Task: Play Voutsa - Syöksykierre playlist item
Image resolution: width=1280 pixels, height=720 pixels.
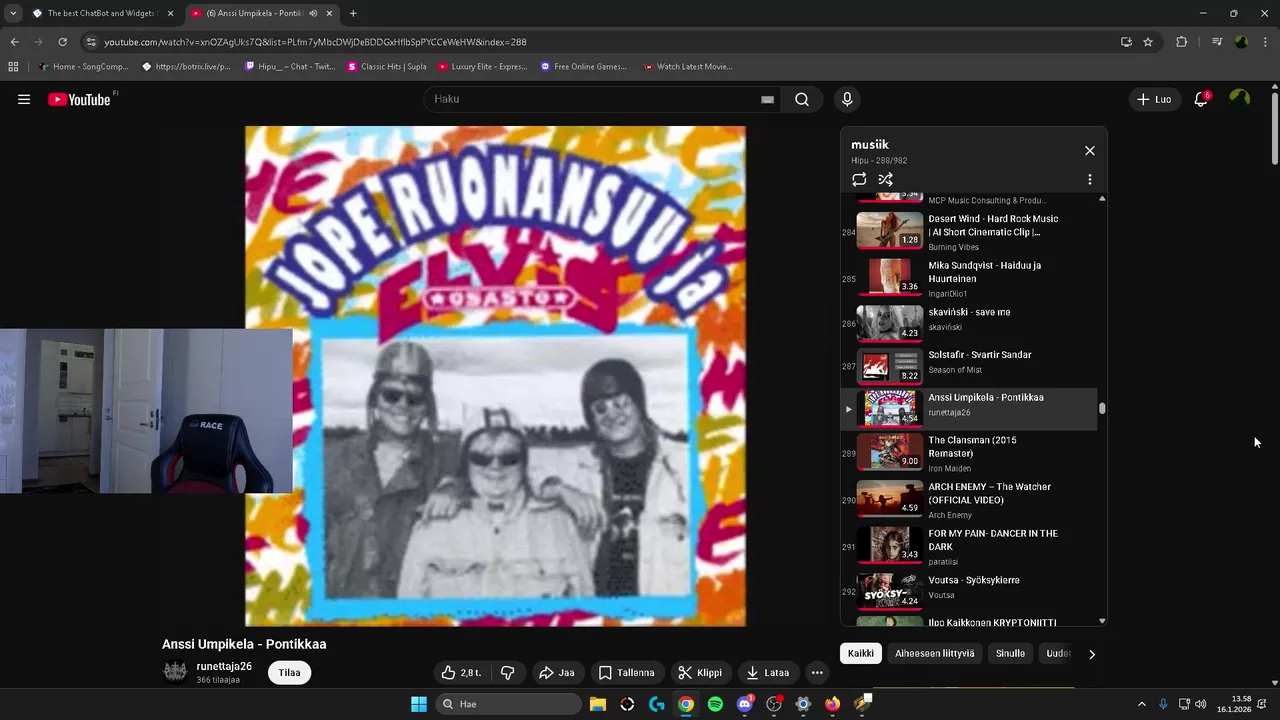Action: coord(969,590)
